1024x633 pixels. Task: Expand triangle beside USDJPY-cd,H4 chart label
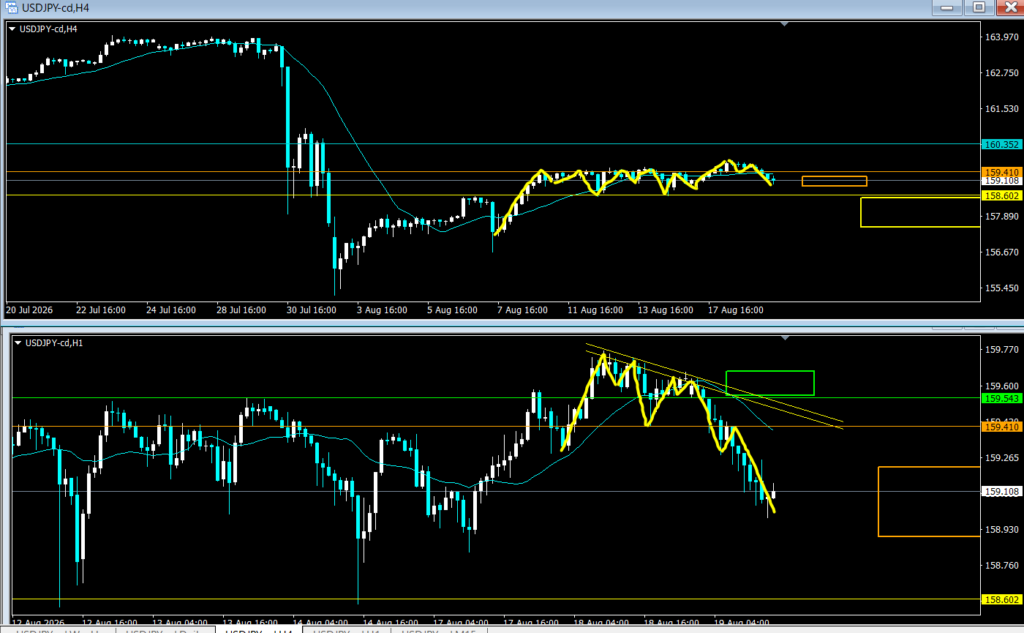point(12,29)
